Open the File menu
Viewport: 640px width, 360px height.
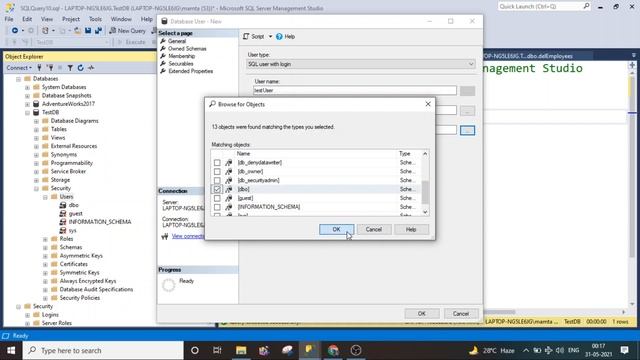9,19
